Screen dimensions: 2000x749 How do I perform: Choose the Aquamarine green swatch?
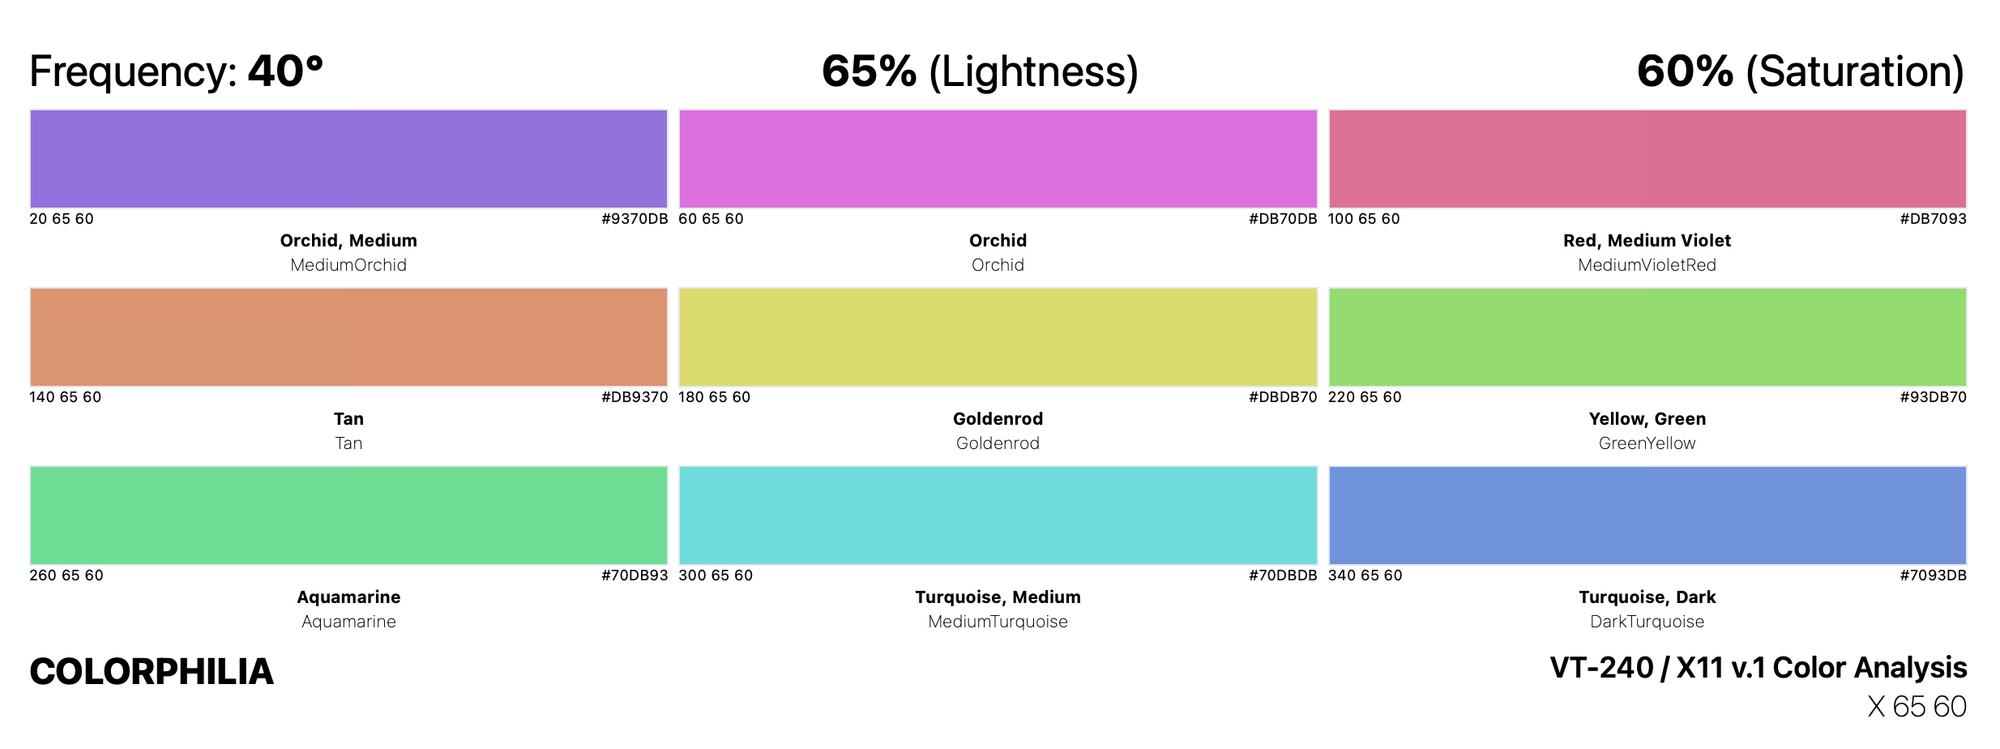click(348, 515)
